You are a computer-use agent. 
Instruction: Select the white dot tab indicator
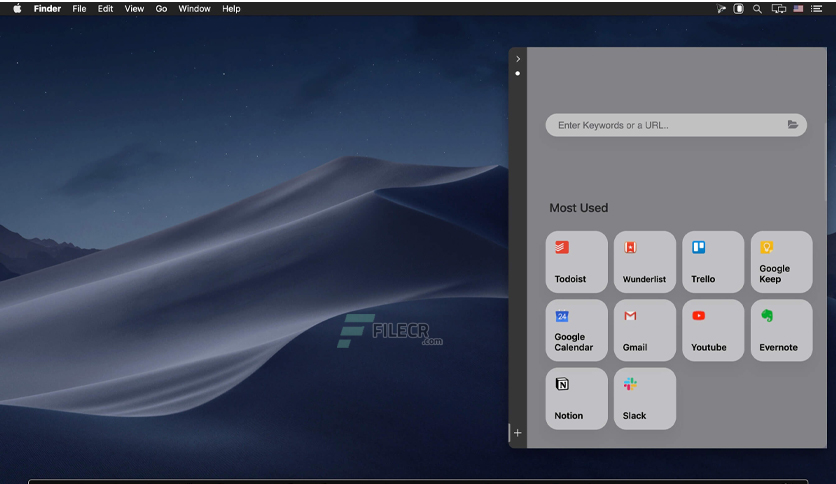tap(518, 74)
